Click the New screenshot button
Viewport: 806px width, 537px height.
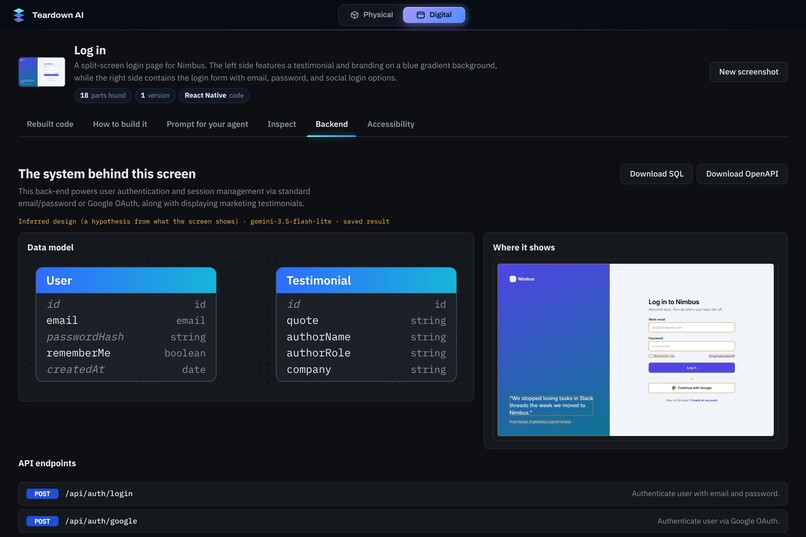click(748, 72)
